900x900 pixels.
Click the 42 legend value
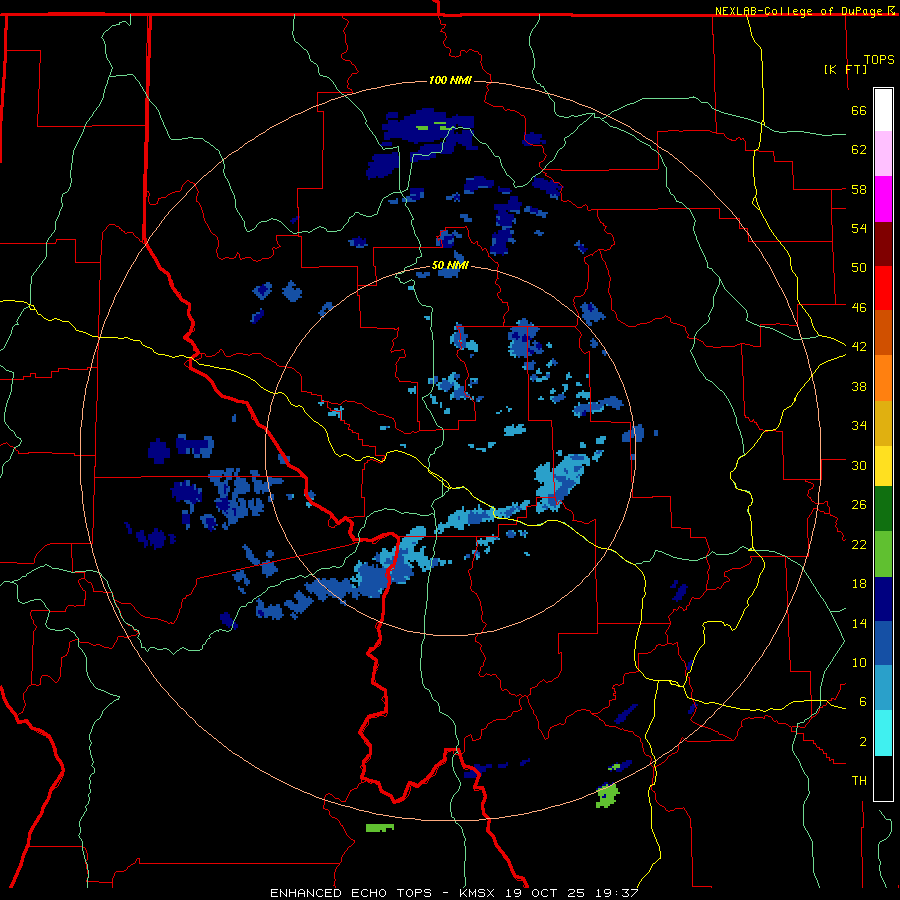859,347
